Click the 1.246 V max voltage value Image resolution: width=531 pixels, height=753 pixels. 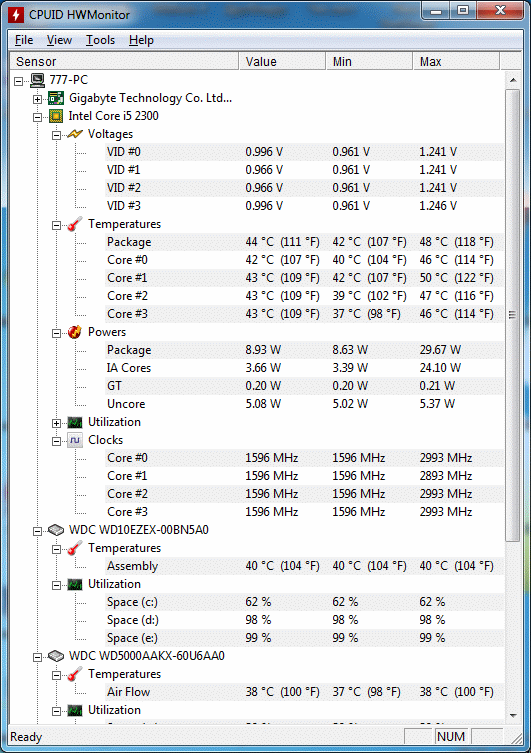[x=438, y=206]
